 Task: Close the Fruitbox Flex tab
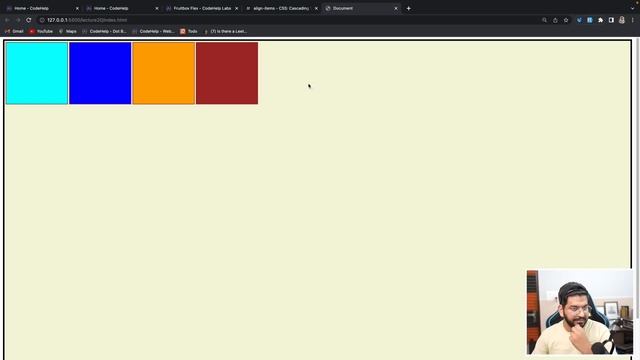tap(236, 8)
